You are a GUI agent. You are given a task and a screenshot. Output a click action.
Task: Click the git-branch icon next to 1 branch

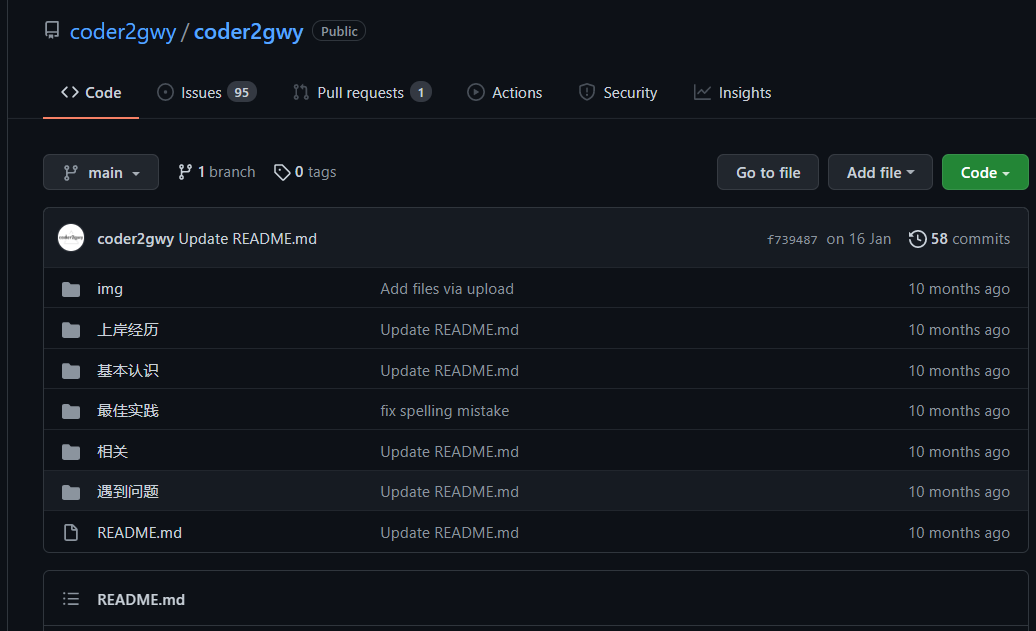[x=185, y=172]
